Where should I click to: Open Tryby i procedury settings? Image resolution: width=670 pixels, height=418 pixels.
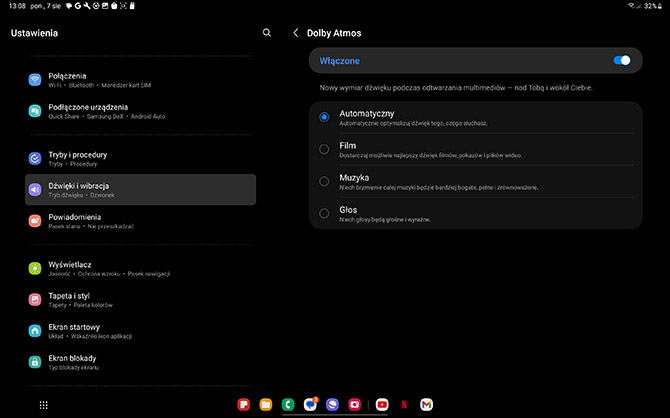pos(140,159)
